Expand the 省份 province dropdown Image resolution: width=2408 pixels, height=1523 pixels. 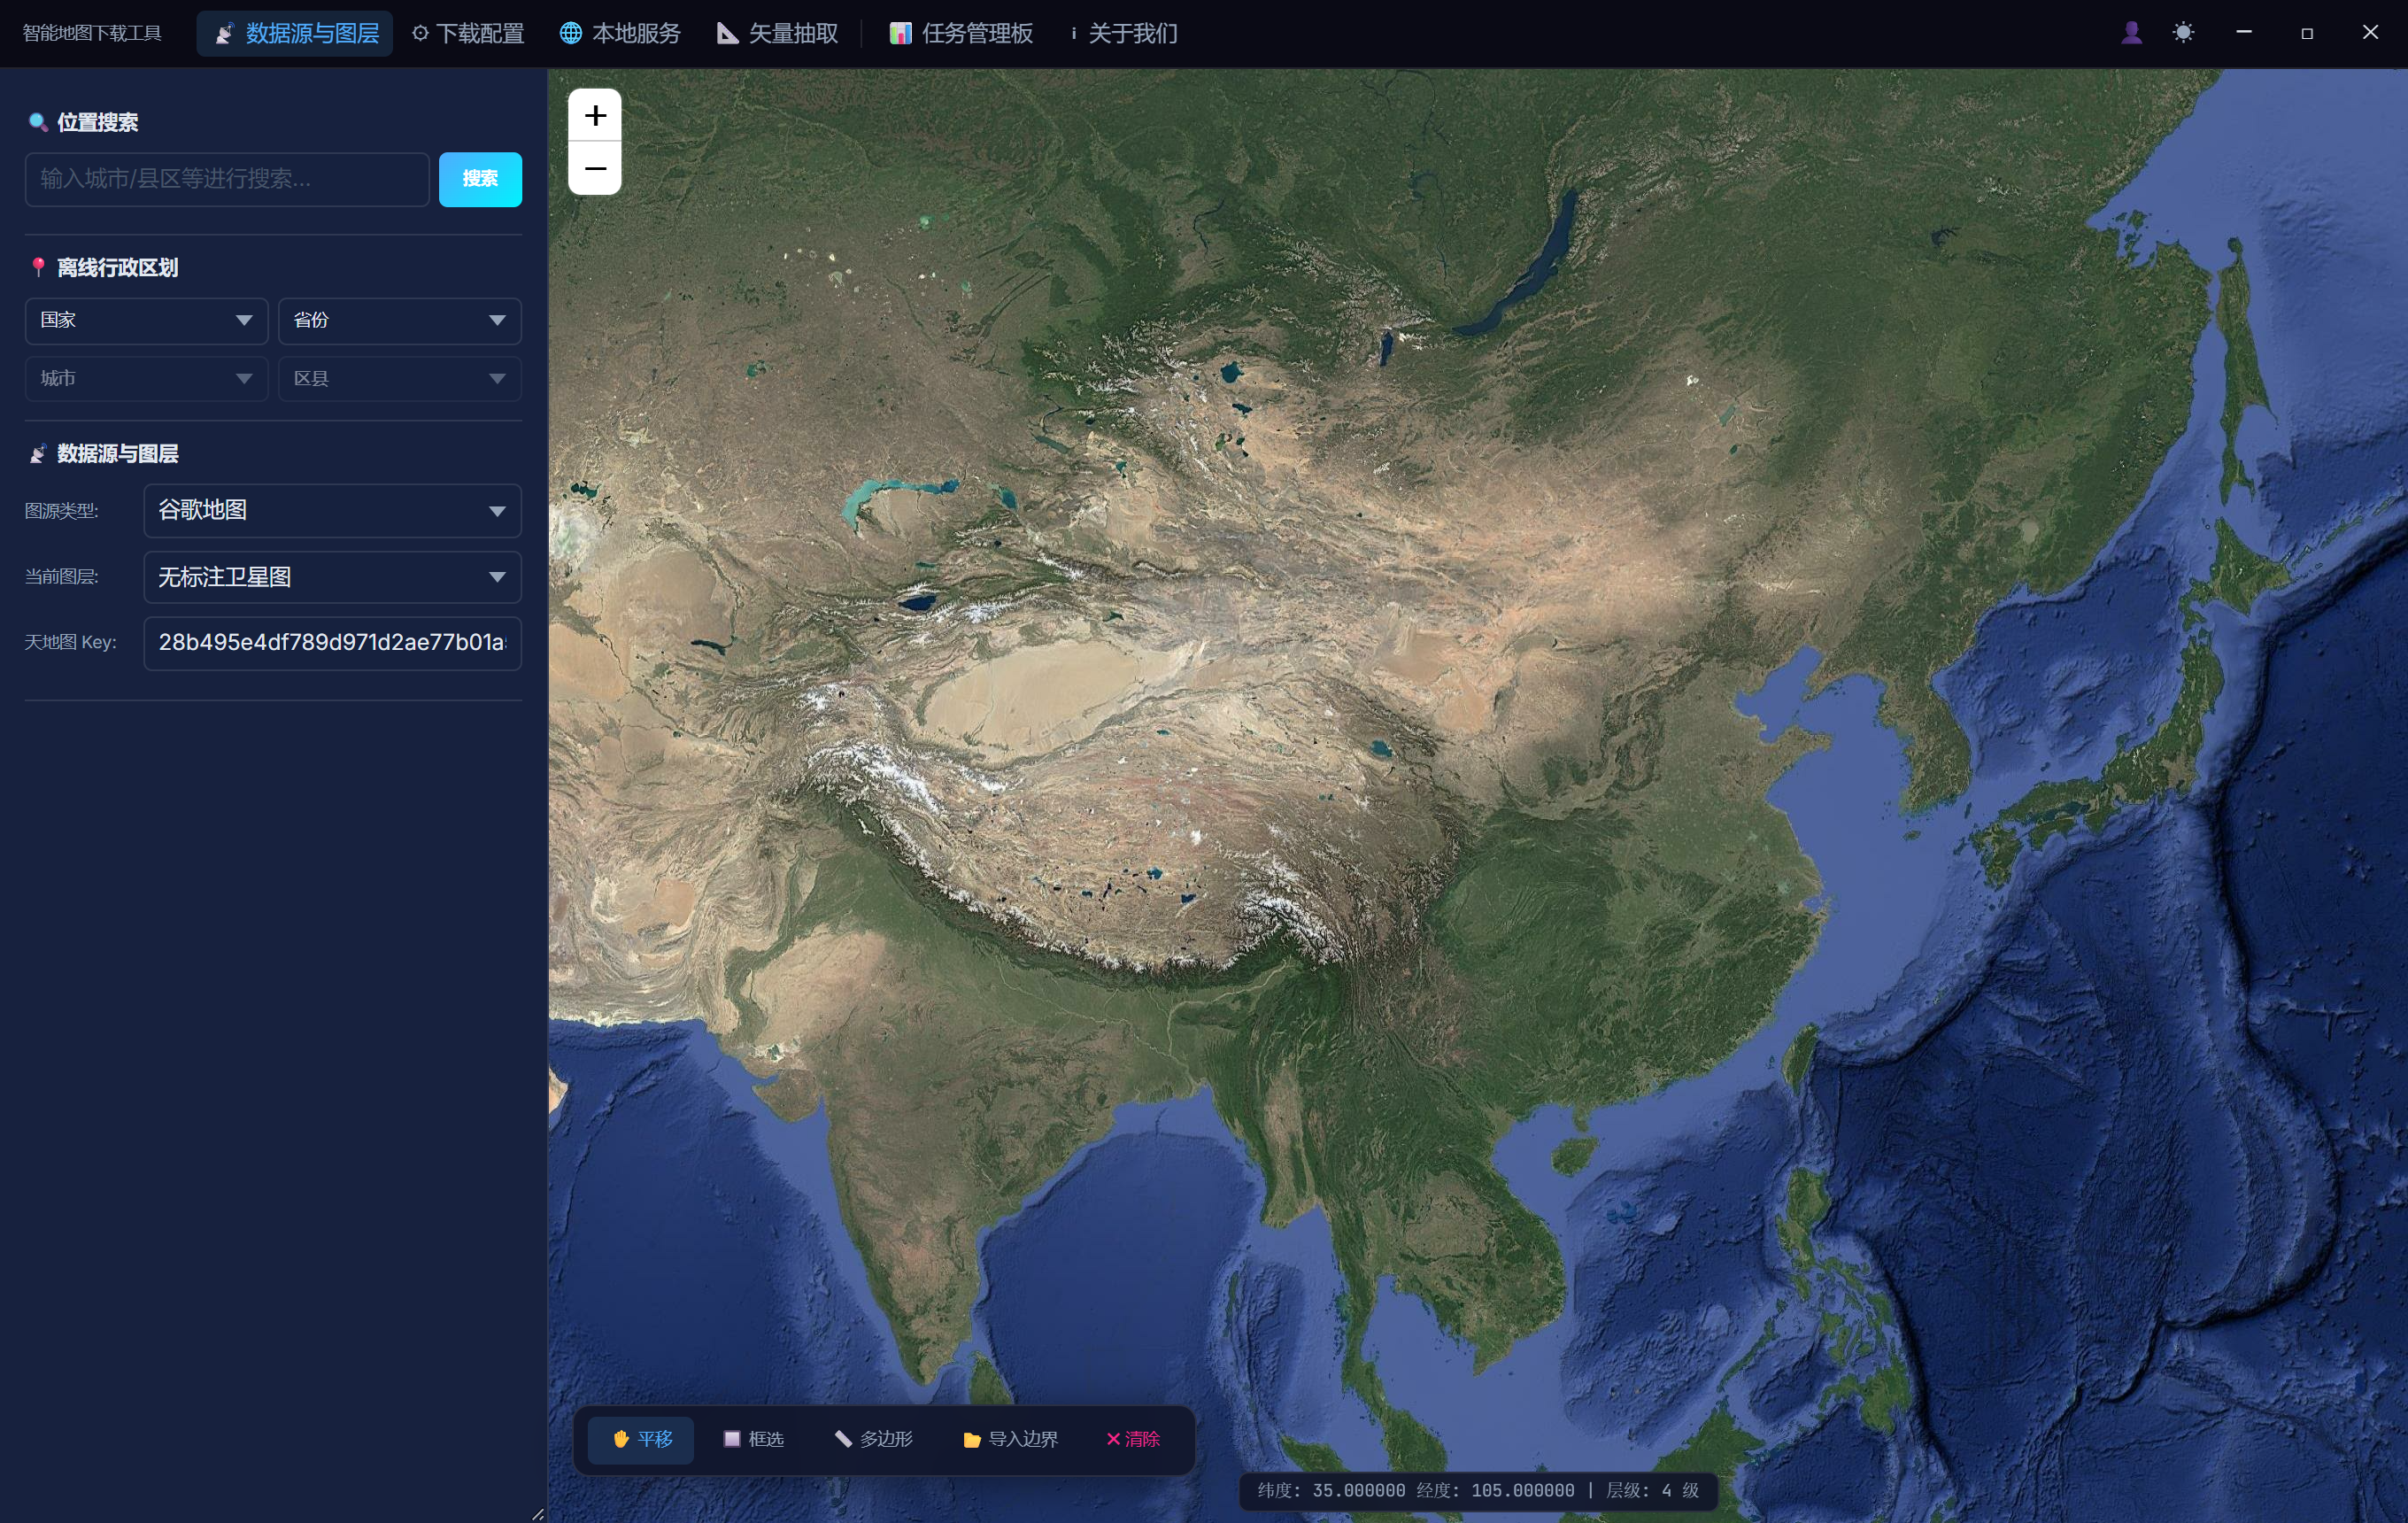pyautogui.click(x=399, y=320)
